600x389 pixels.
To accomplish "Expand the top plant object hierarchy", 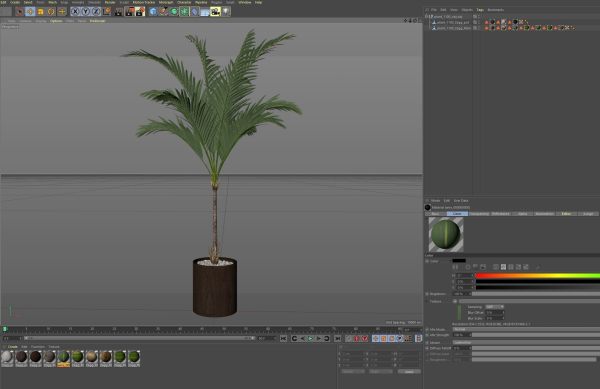I will tap(427, 17).
